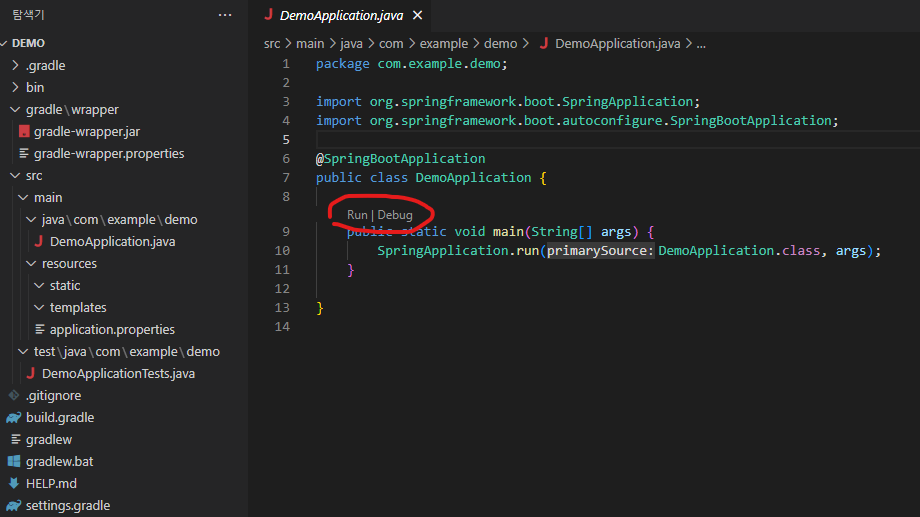Image resolution: width=920 pixels, height=517 pixels.
Task: Collapse the gradle\wrapper folder chevron
Action: [15, 109]
